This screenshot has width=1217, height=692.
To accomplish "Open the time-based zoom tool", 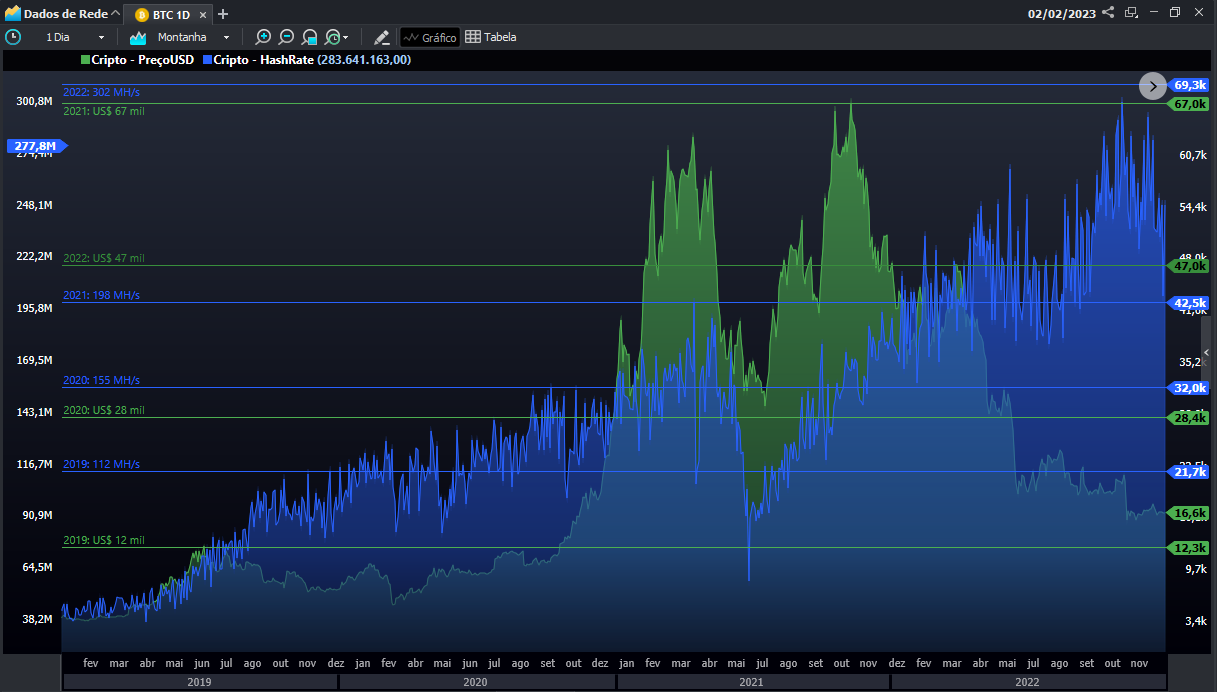I will pyautogui.click(x=333, y=36).
